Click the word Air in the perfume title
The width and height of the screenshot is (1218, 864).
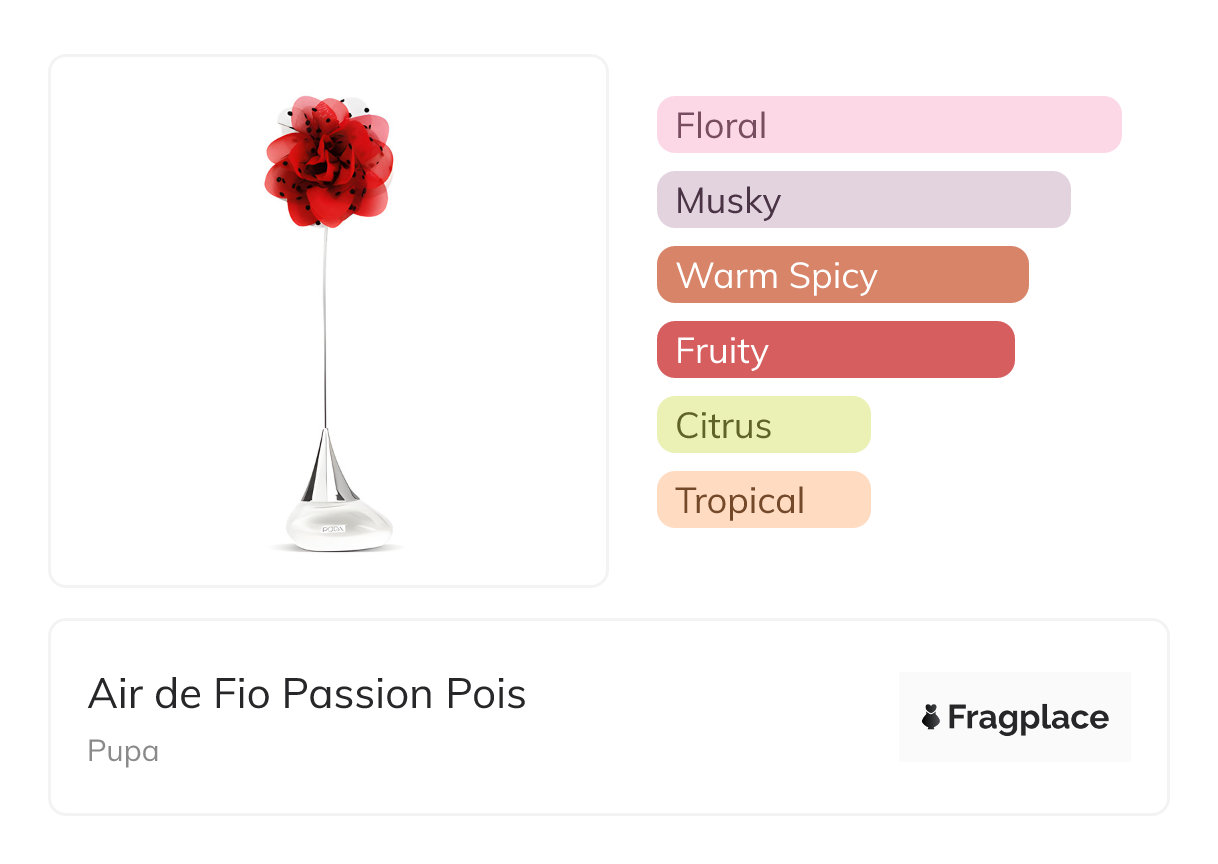point(112,694)
